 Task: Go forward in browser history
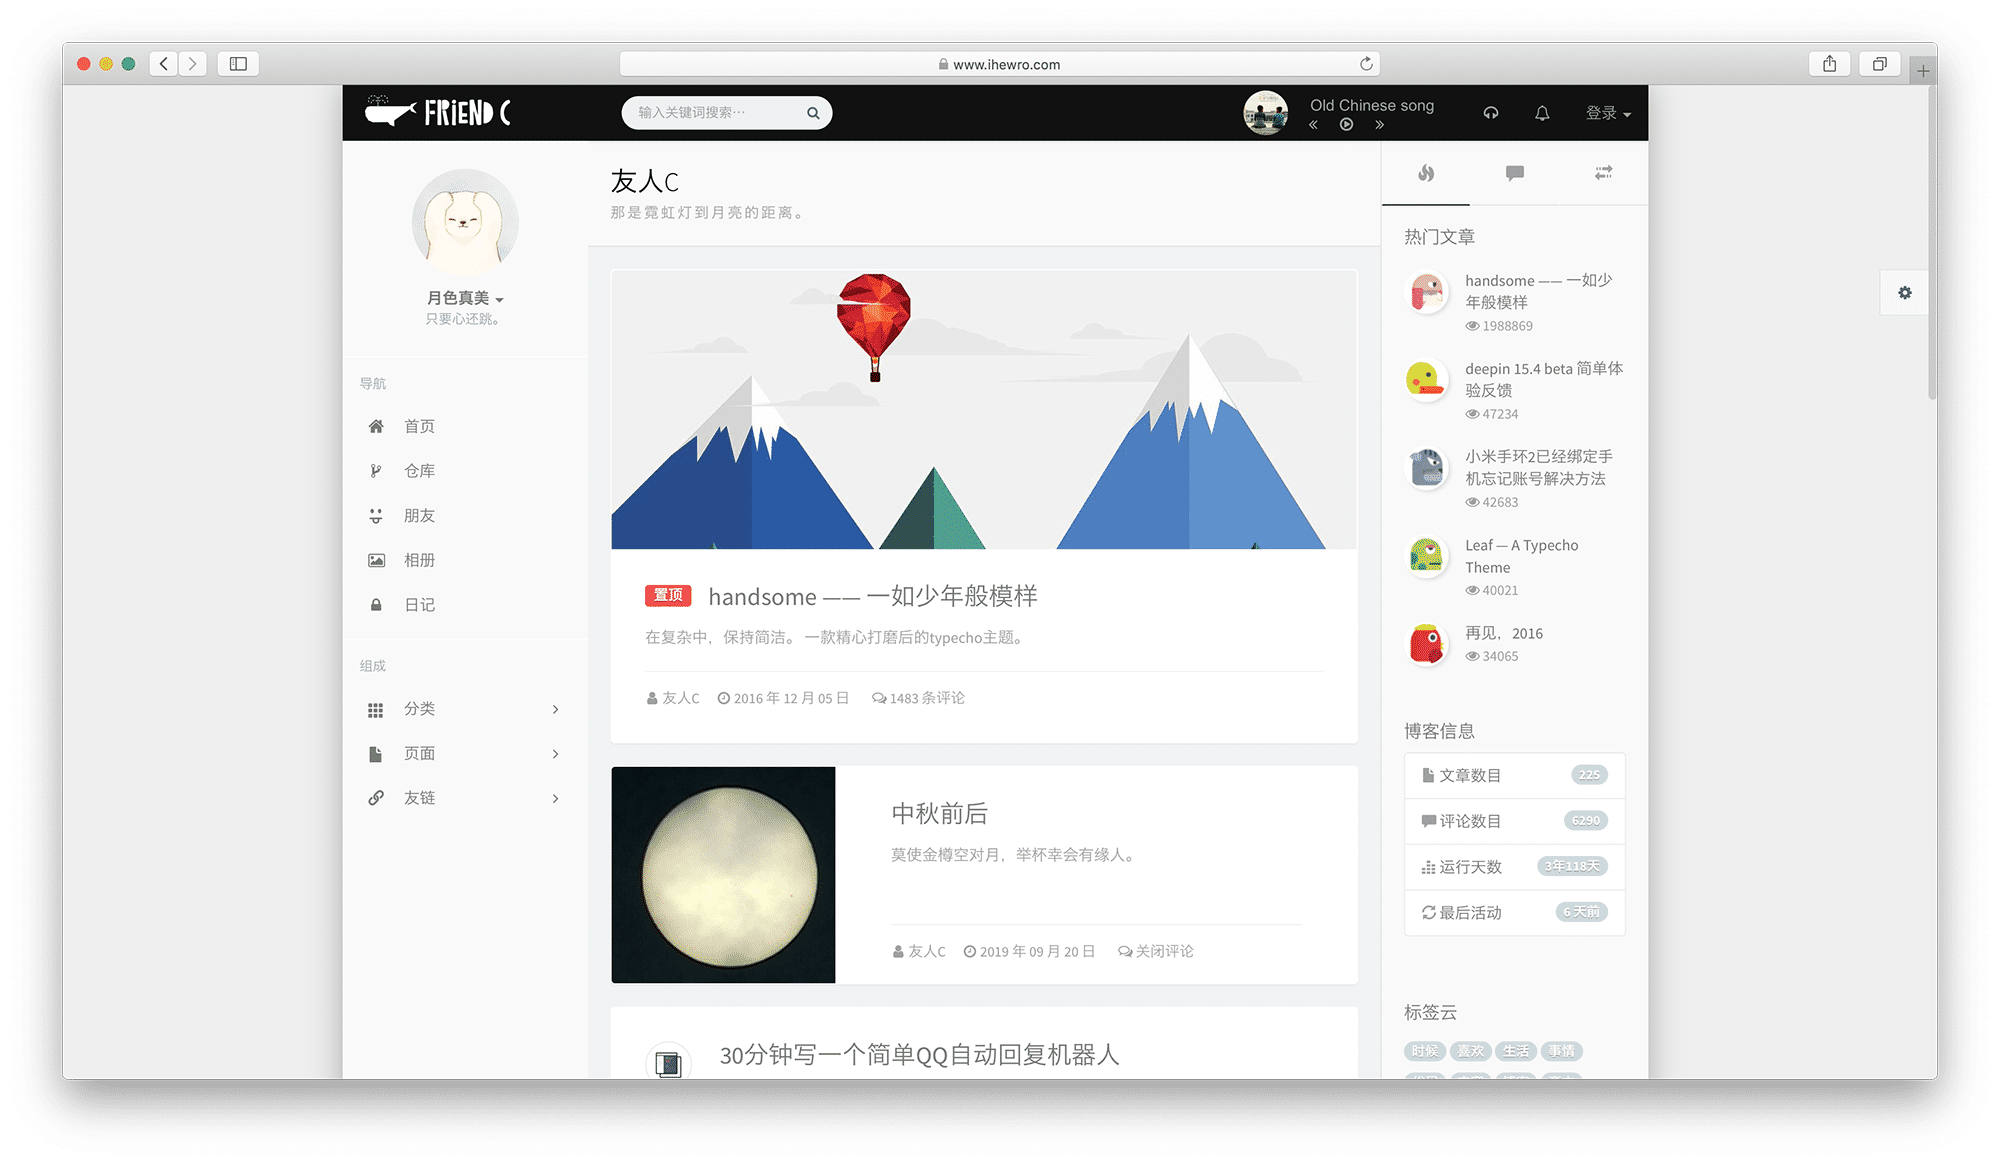193,64
